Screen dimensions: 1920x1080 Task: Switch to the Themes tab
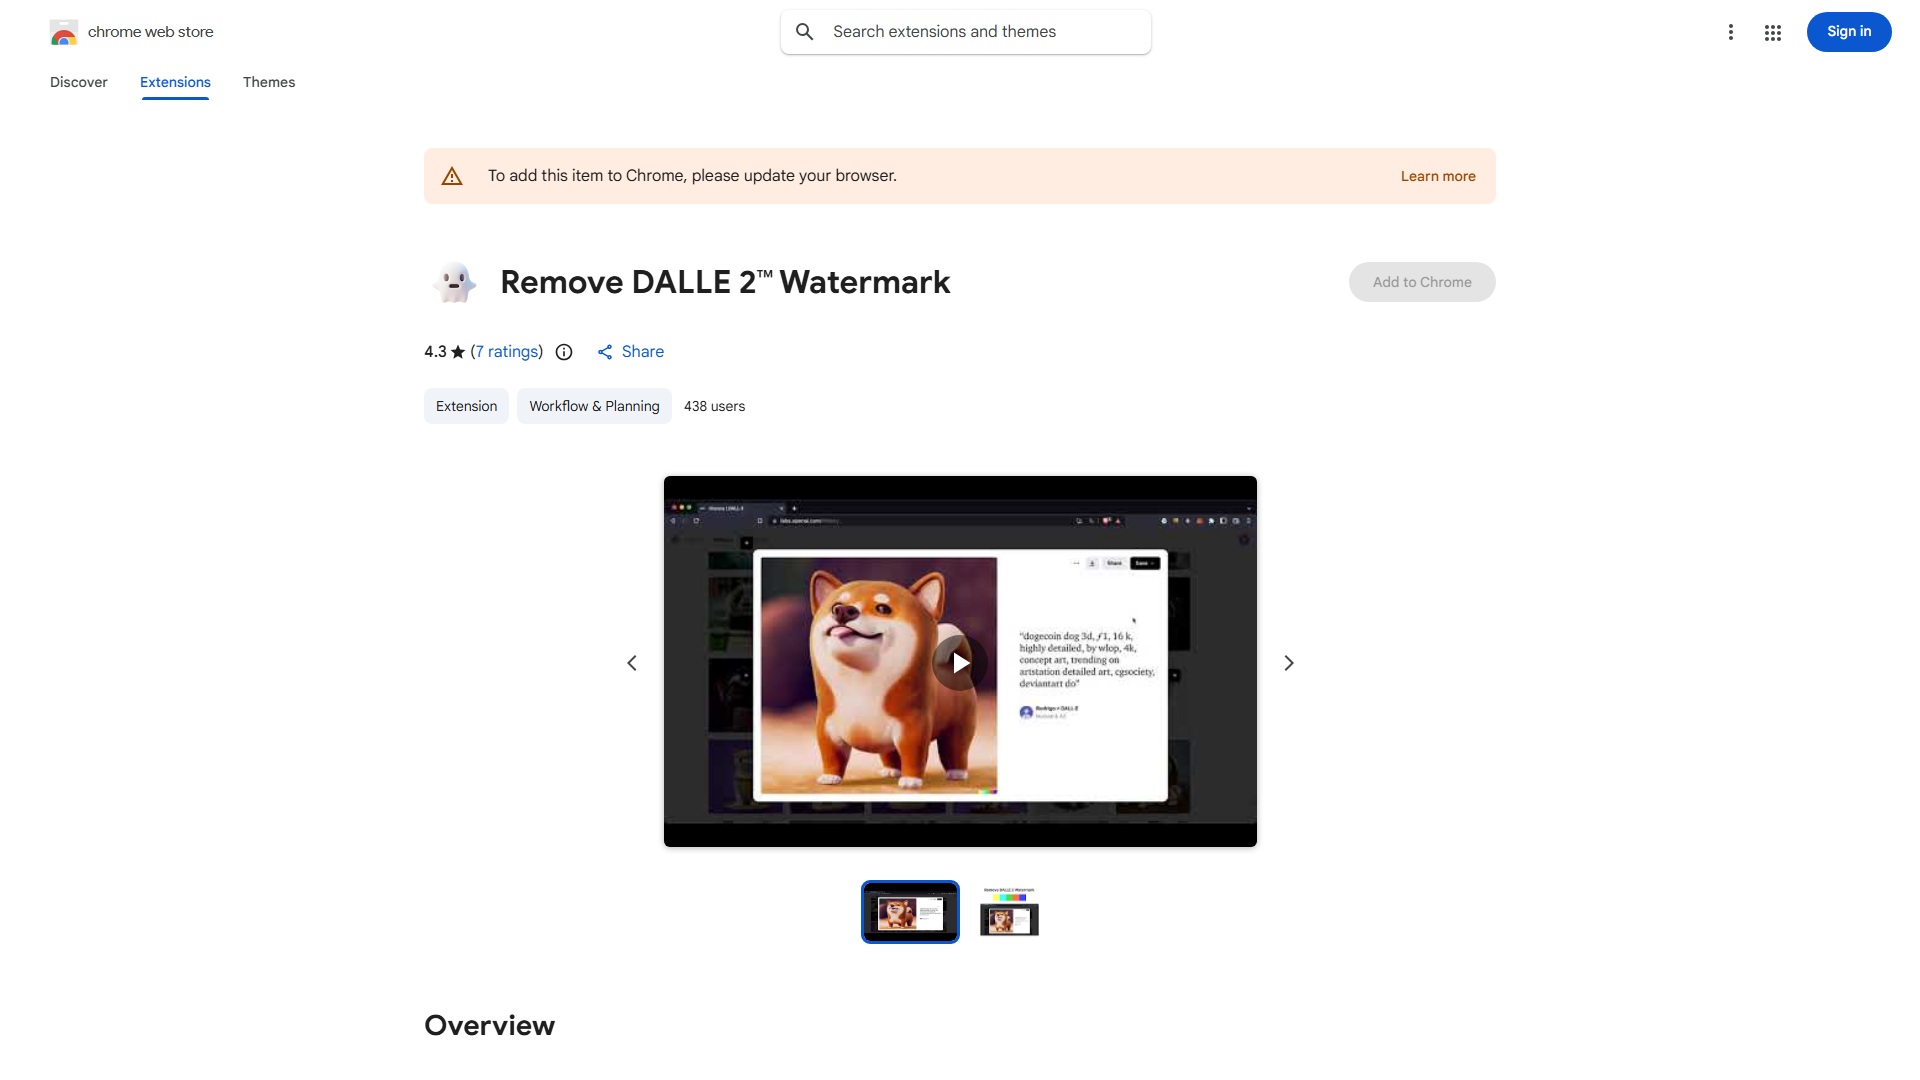pos(268,82)
